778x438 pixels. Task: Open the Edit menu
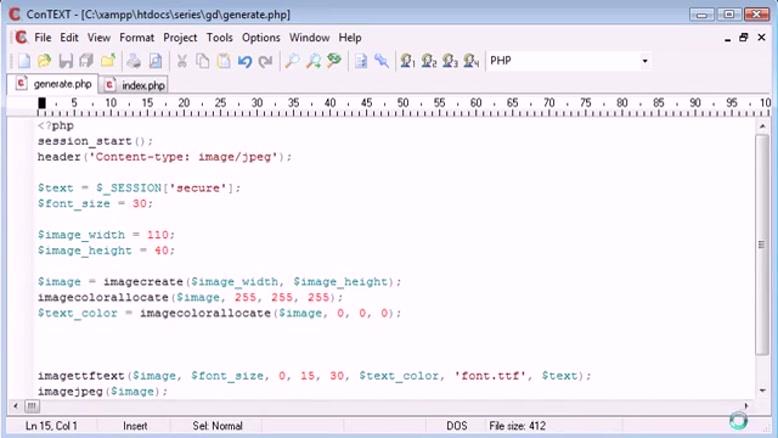coord(69,38)
